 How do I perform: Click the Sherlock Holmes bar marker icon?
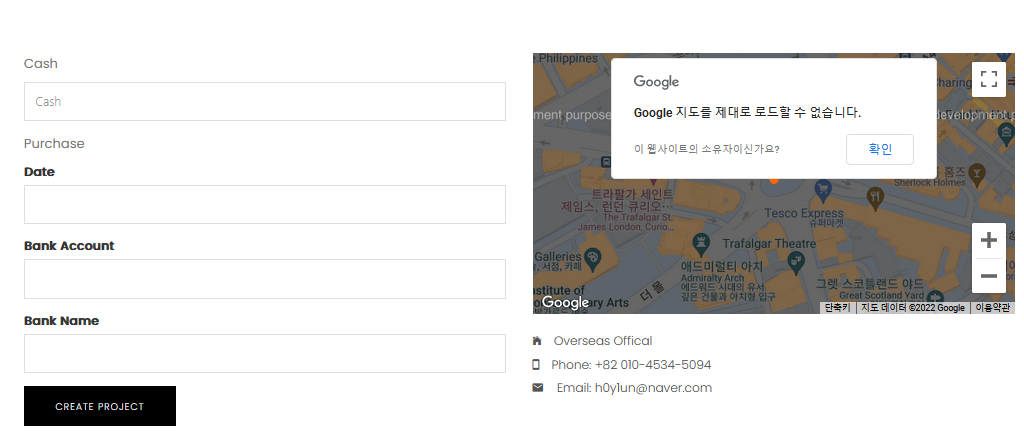[977, 174]
